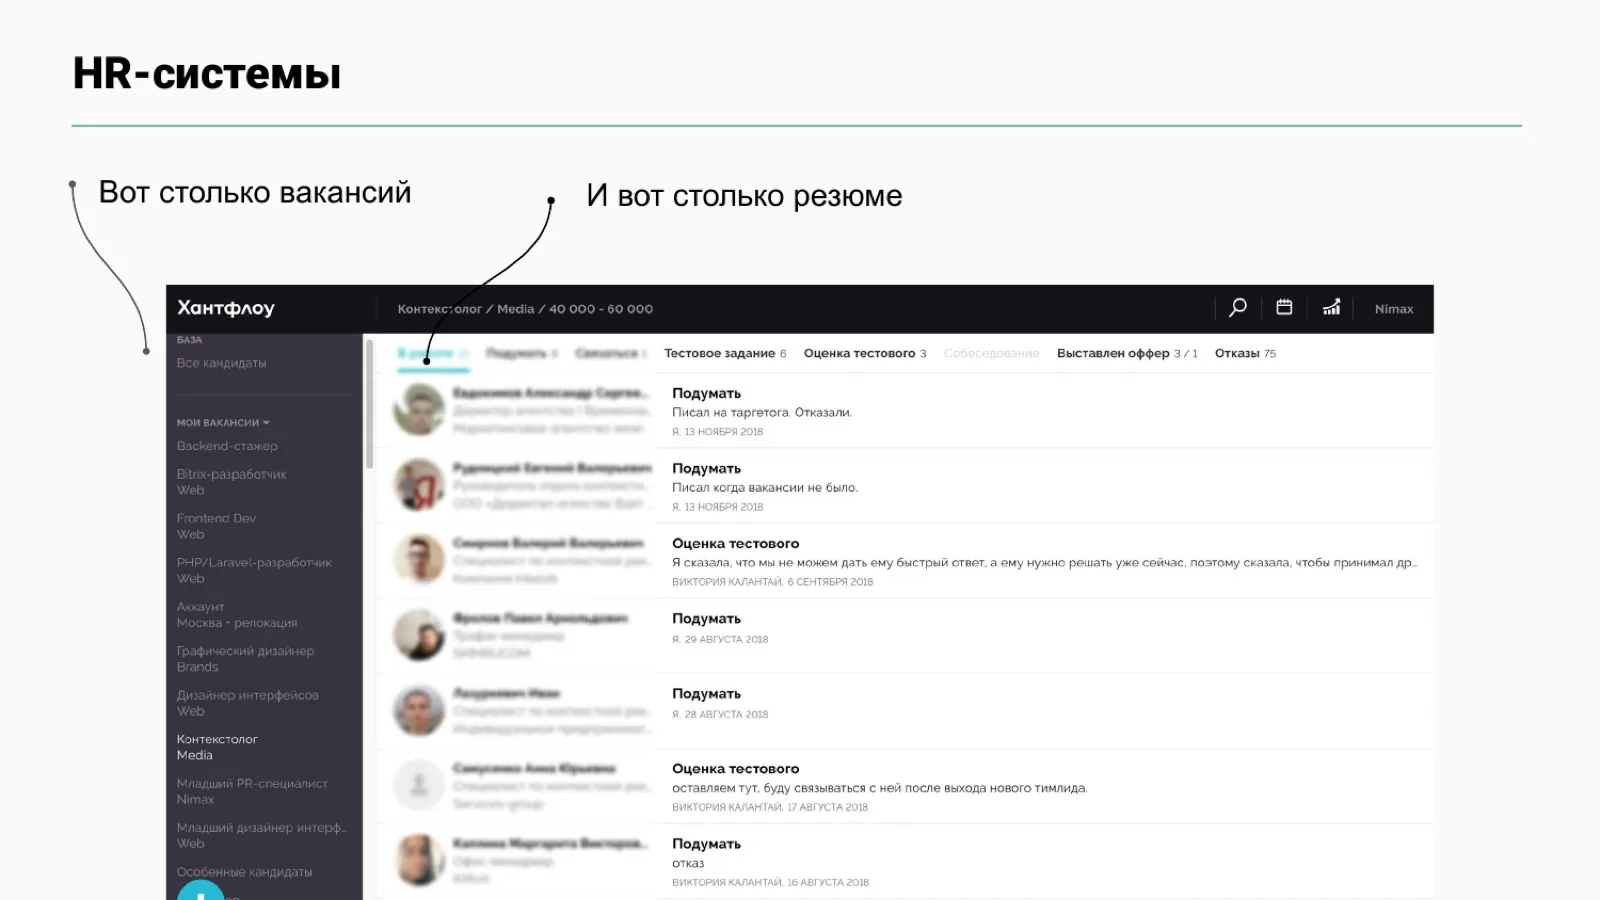Open avatar of candidate dated 6 сентября 2018
This screenshot has height=900, width=1600.
(x=419, y=559)
